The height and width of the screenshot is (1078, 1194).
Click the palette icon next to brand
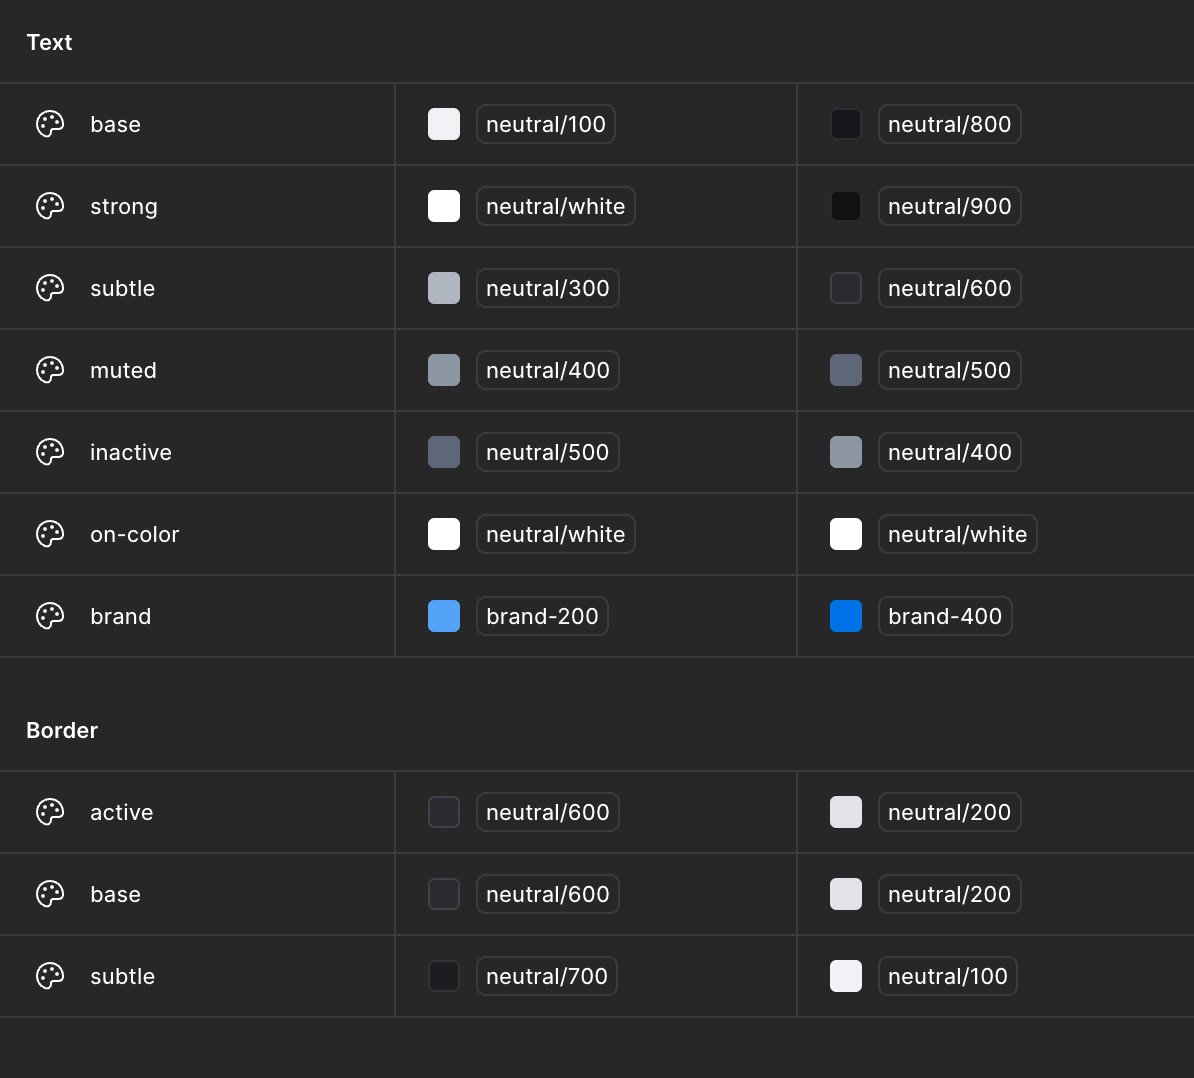[x=50, y=616]
